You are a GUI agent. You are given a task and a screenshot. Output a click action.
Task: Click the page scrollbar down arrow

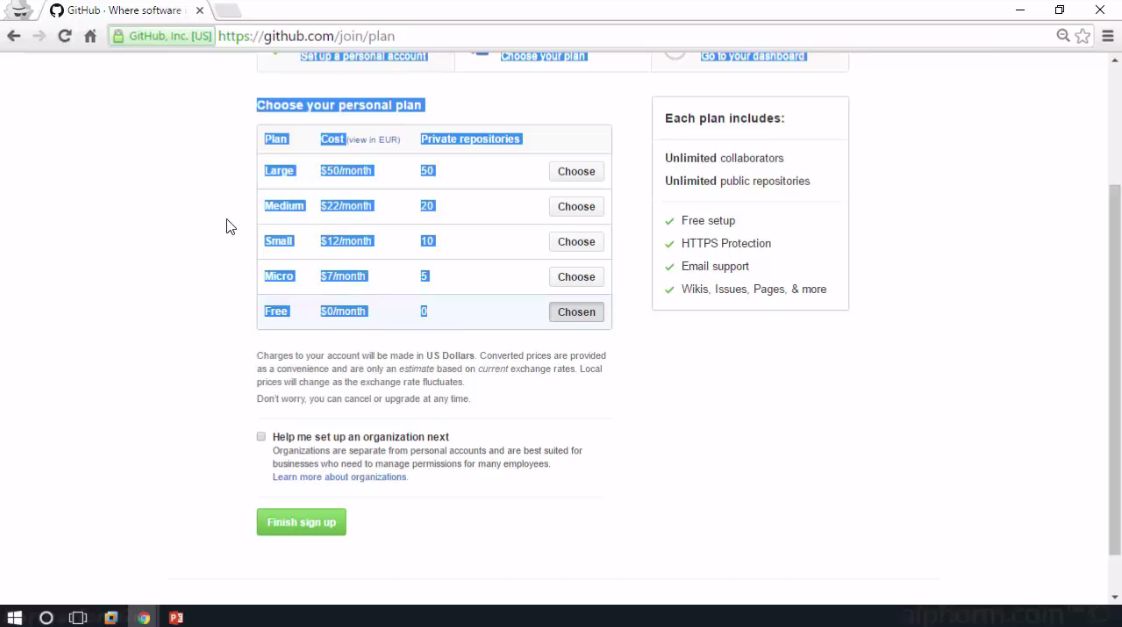click(x=1115, y=597)
